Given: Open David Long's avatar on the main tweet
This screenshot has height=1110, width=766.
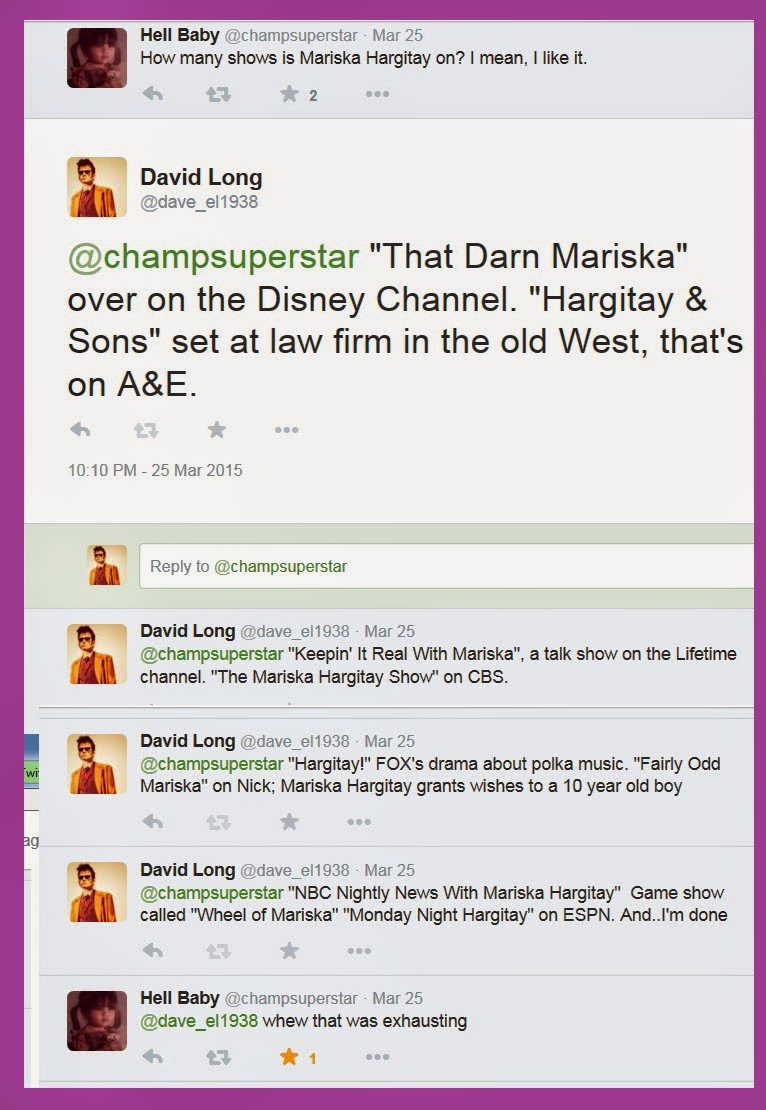Looking at the screenshot, I should click(x=97, y=187).
